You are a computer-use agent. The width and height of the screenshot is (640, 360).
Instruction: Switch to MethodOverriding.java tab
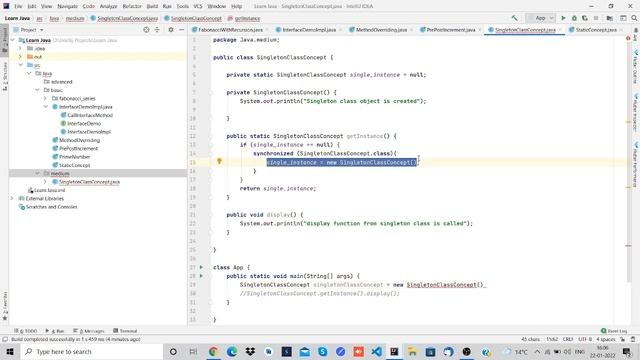[381, 30]
